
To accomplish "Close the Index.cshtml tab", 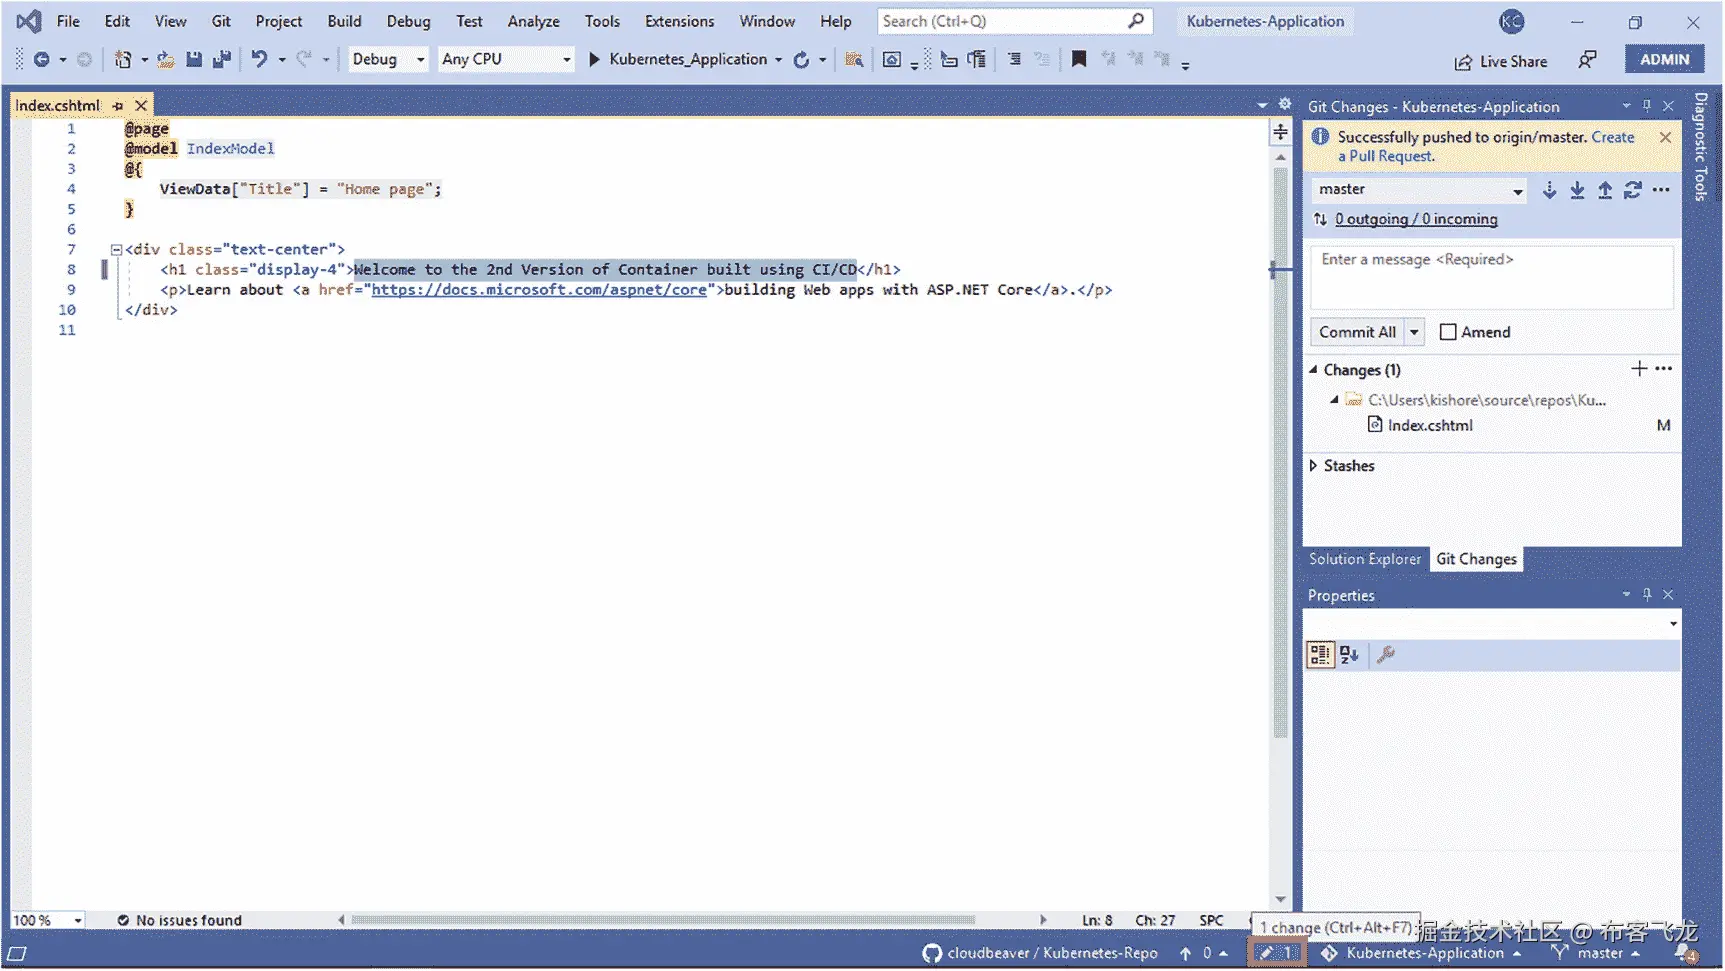I will click(141, 105).
